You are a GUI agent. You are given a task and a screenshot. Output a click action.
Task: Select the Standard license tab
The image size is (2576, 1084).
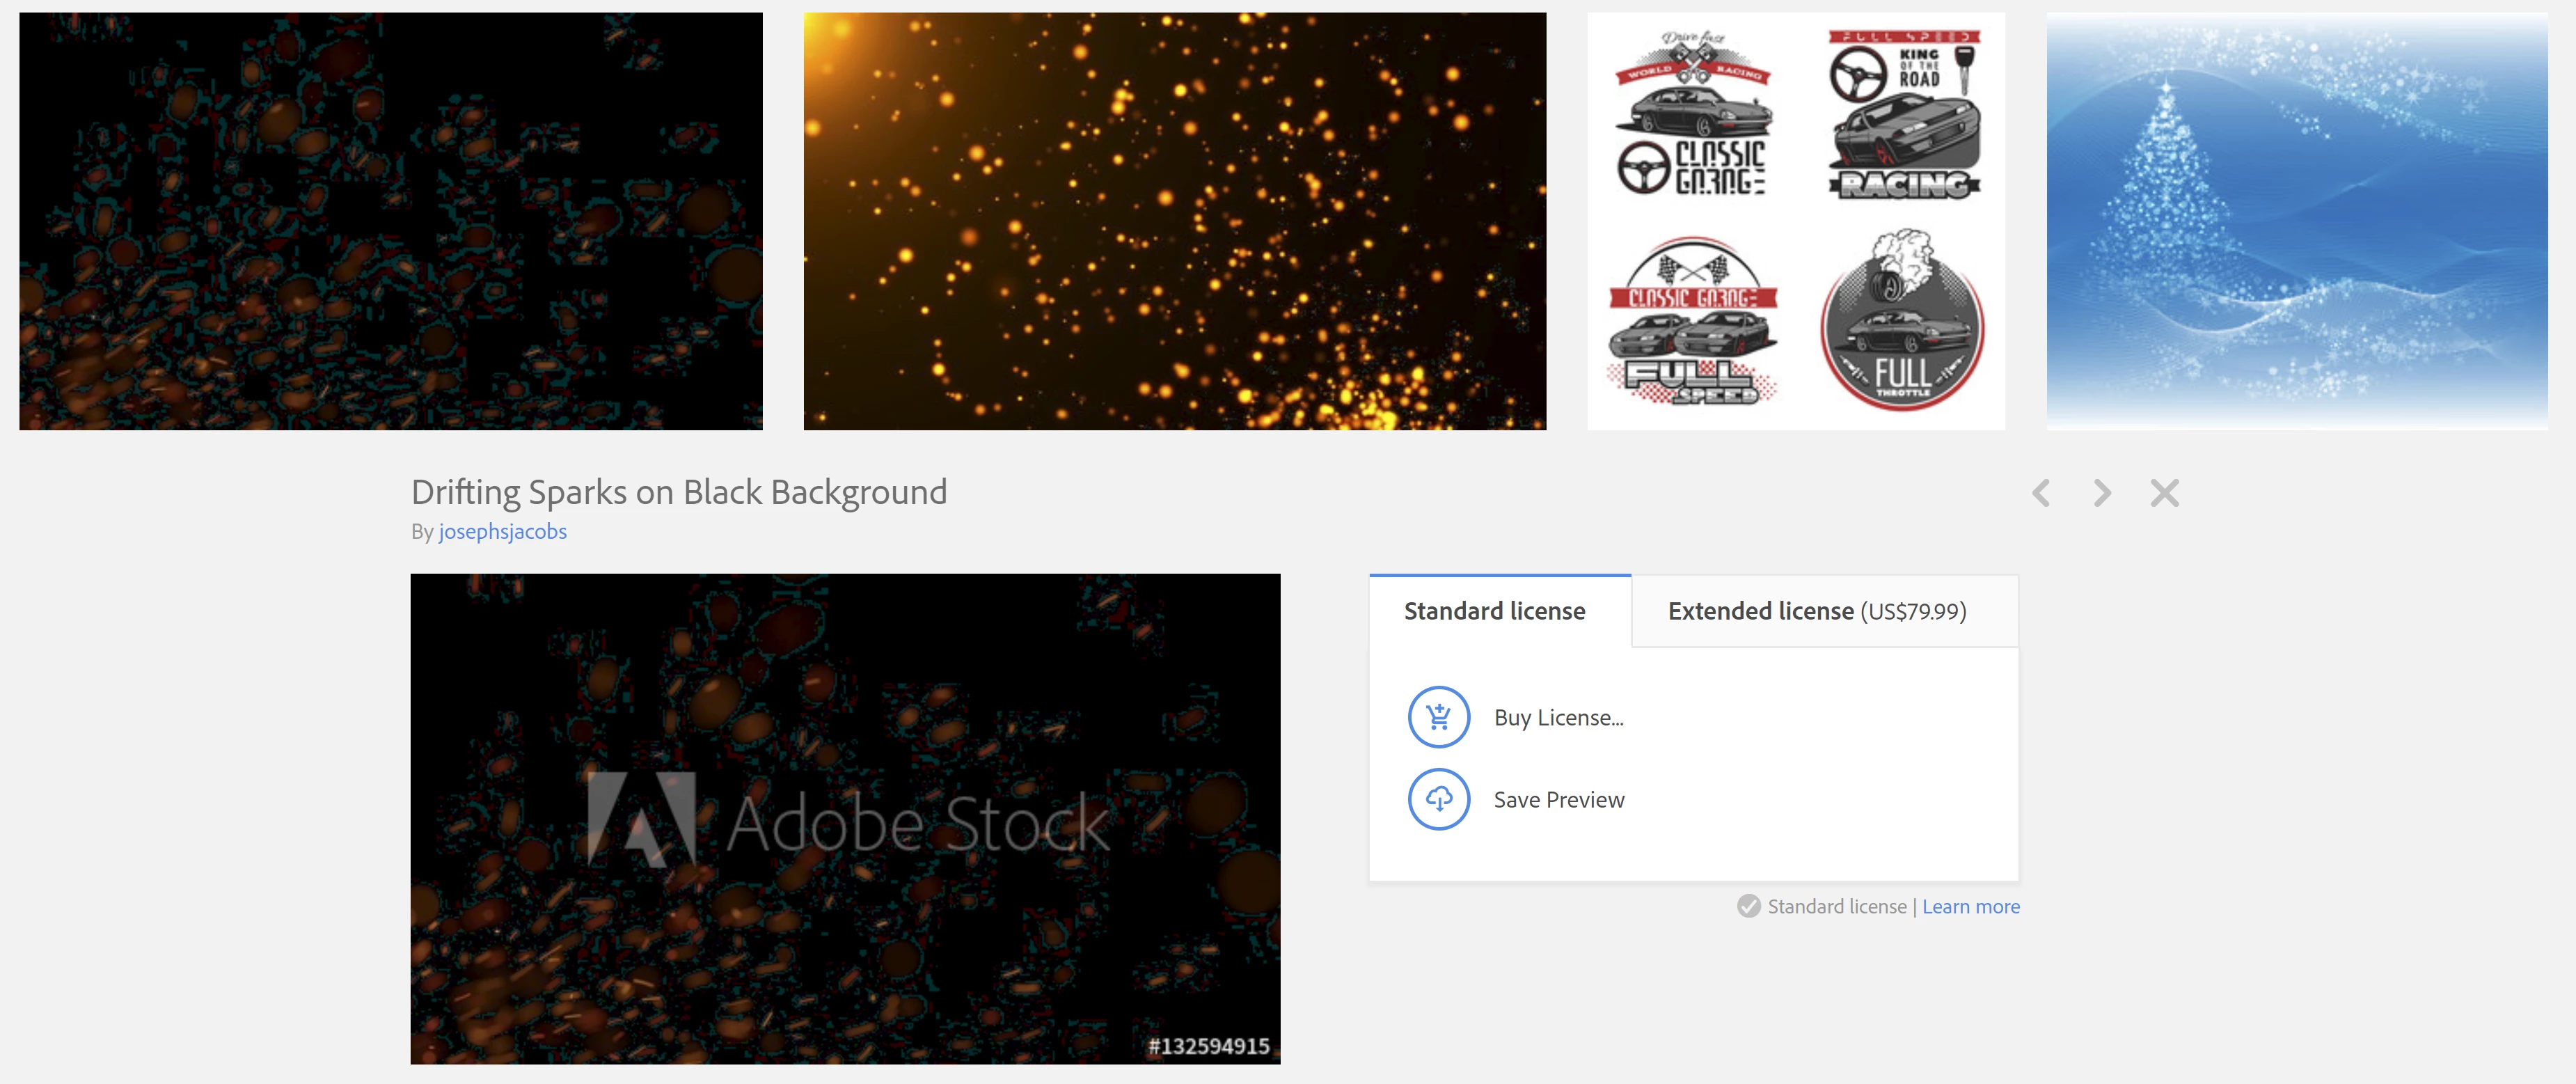(1494, 611)
